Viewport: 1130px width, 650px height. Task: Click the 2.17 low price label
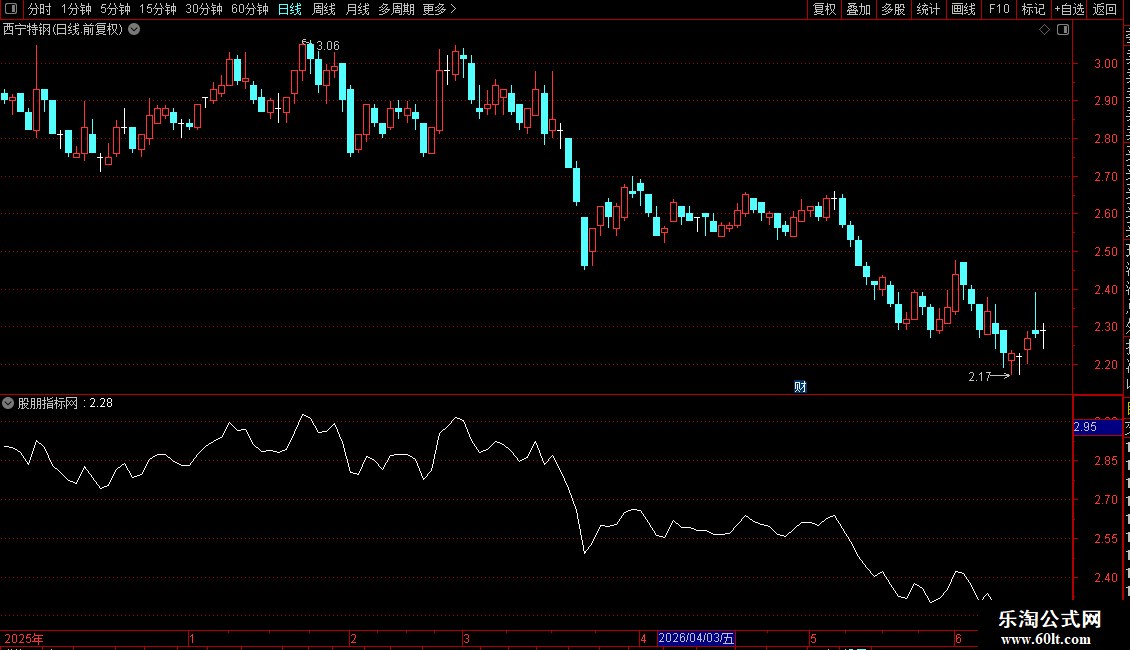pyautogui.click(x=979, y=377)
